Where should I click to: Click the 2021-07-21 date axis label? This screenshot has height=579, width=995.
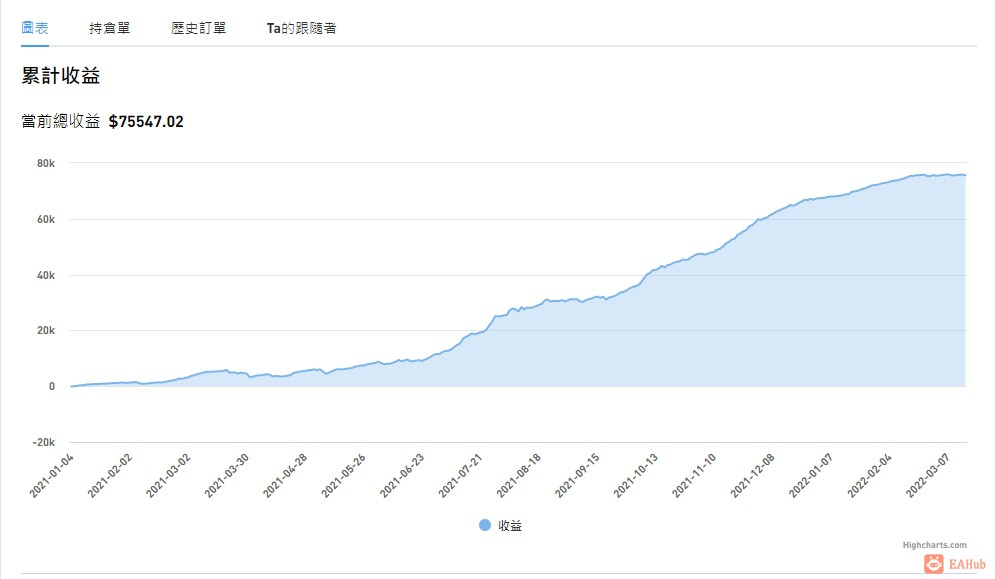[460, 476]
